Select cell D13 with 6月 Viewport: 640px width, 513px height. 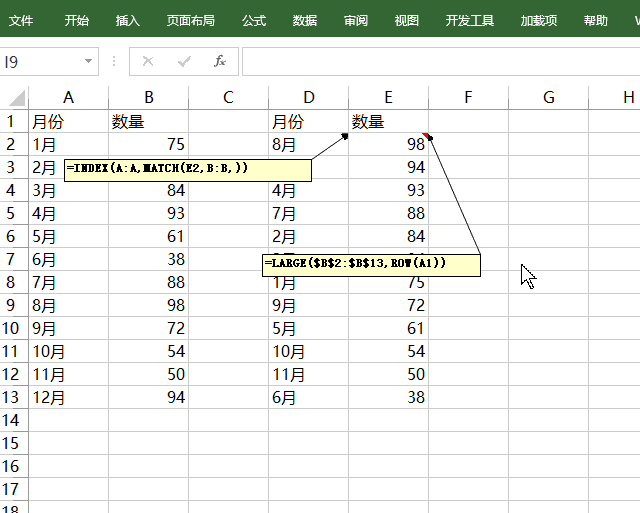pyautogui.click(x=309, y=397)
